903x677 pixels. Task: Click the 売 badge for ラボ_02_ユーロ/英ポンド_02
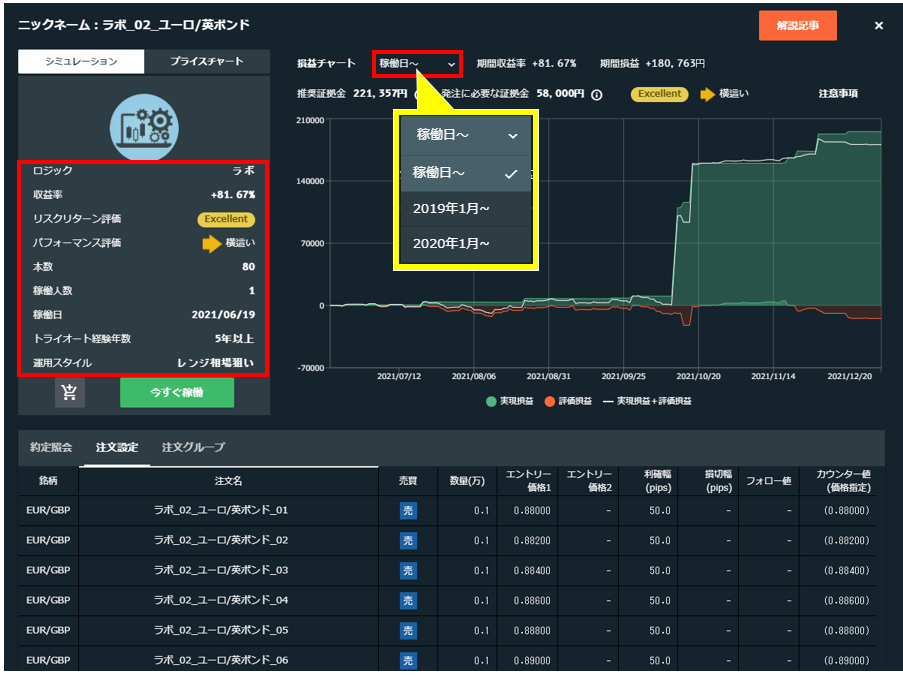[408, 541]
